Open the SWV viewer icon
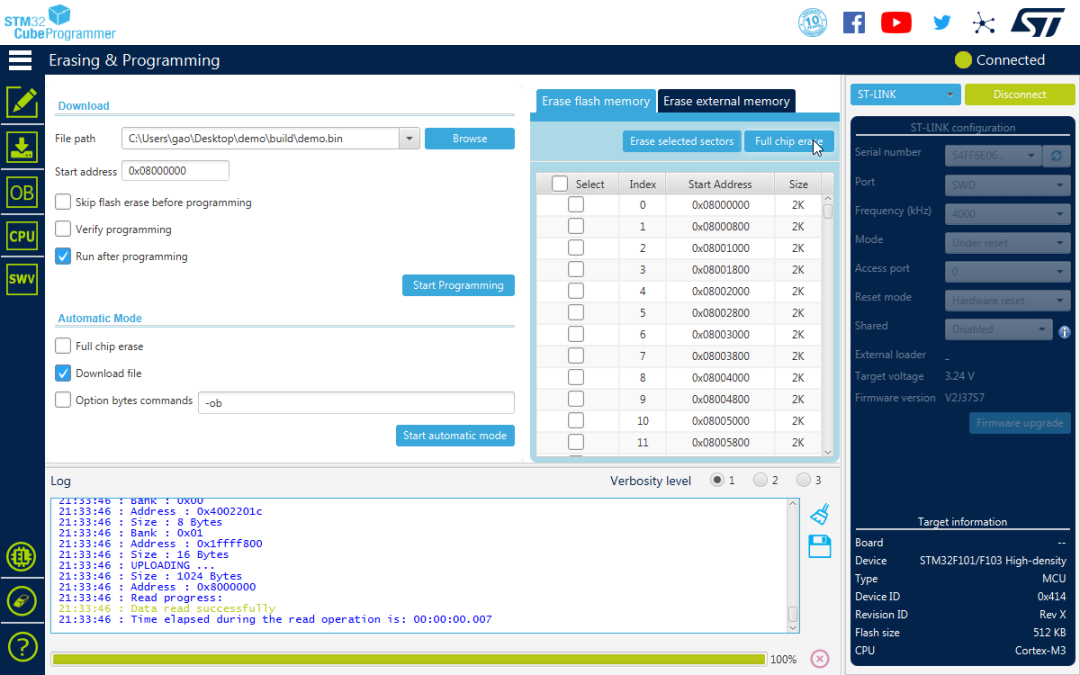Image resolution: width=1080 pixels, height=675 pixels. [22, 279]
